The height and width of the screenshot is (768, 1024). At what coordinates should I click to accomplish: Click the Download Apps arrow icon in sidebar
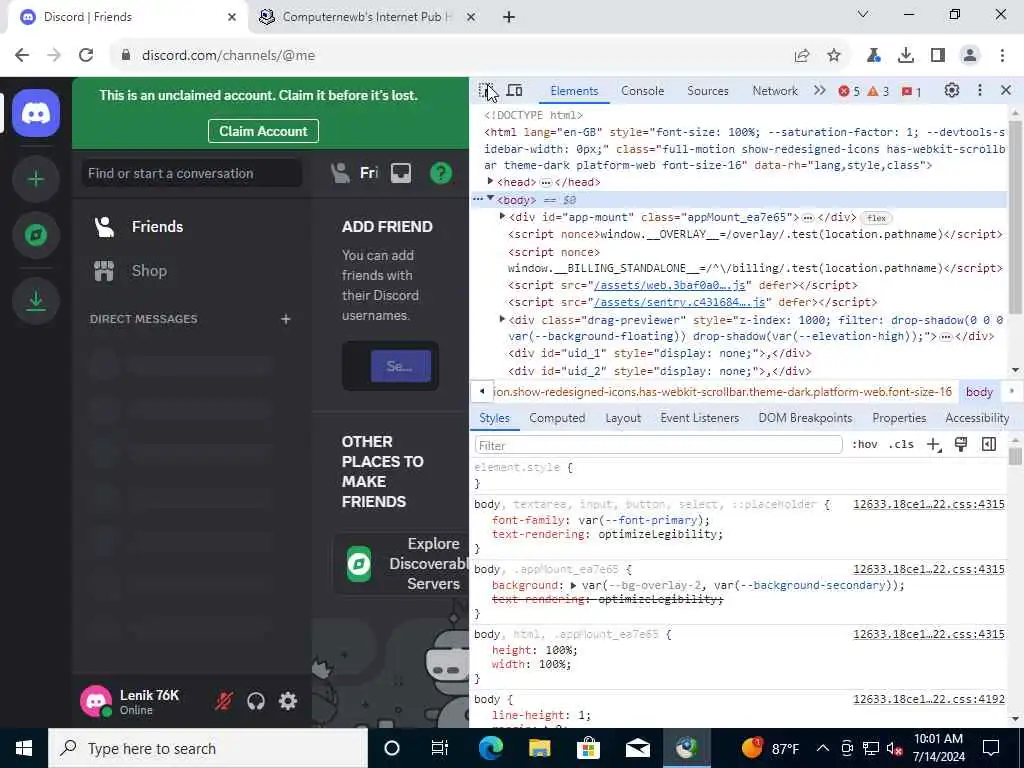pos(36,300)
